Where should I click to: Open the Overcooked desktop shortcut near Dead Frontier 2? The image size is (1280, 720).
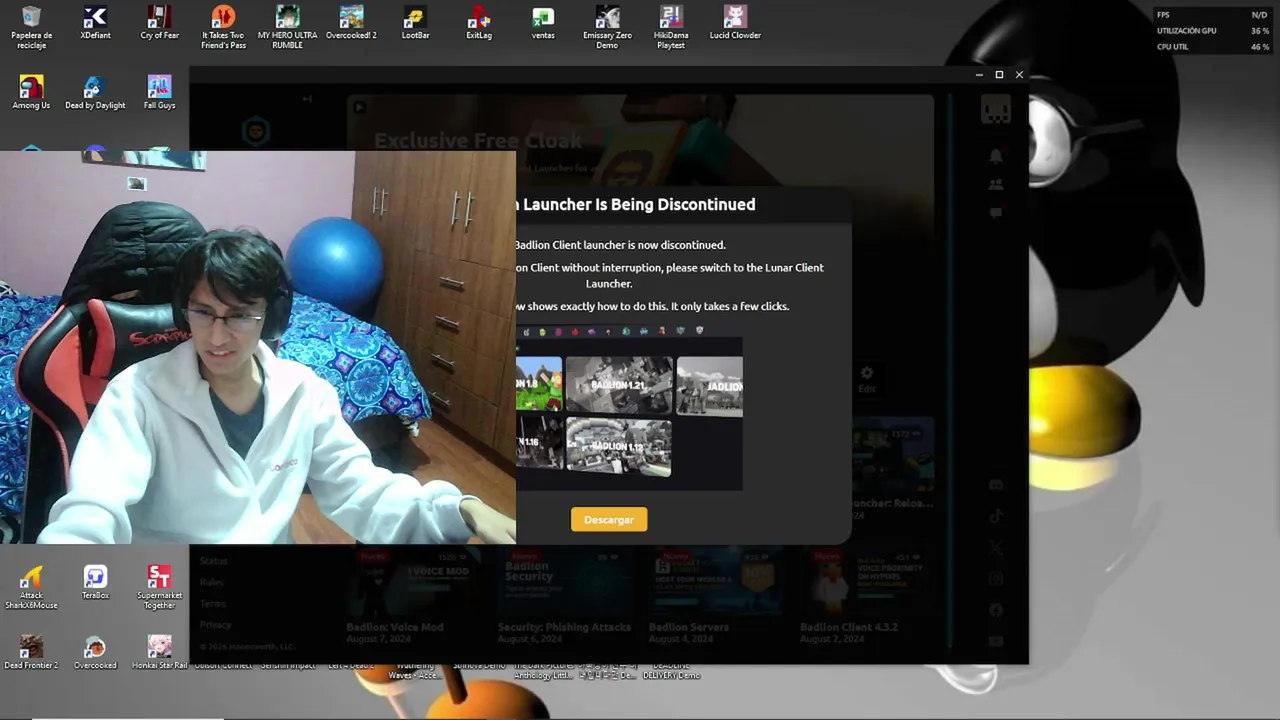click(x=95, y=653)
